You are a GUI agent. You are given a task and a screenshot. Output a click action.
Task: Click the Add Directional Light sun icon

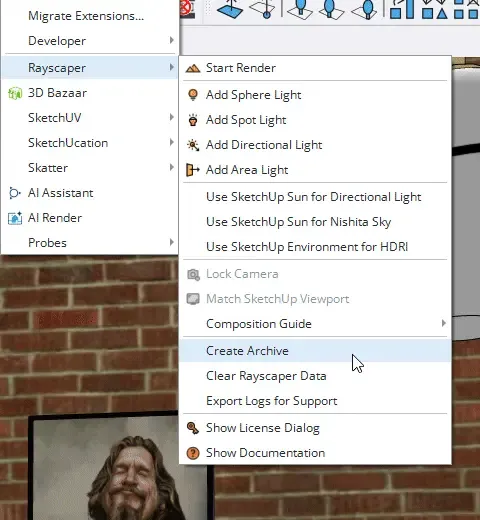point(193,145)
